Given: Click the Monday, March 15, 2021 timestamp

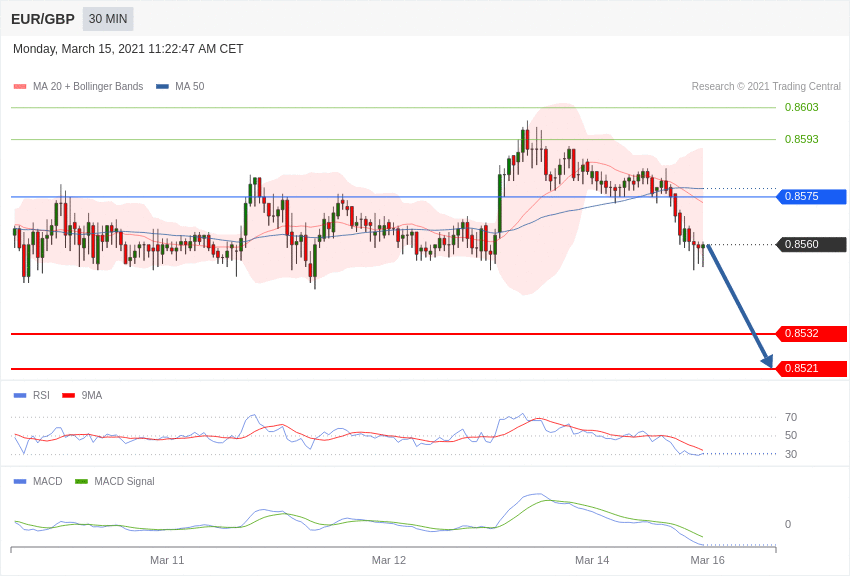Looking at the screenshot, I should point(128,49).
